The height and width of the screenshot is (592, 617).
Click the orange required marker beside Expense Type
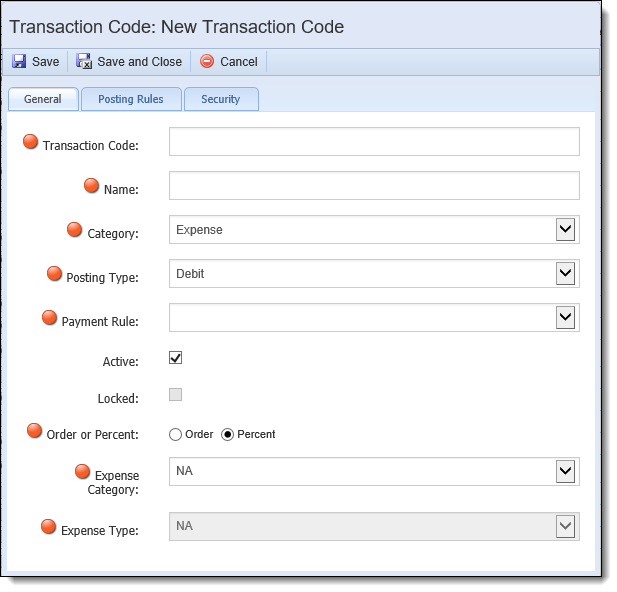tap(48, 527)
